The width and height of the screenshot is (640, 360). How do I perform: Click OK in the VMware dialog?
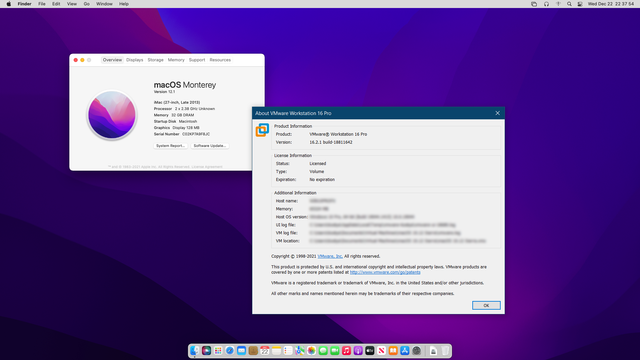486,305
